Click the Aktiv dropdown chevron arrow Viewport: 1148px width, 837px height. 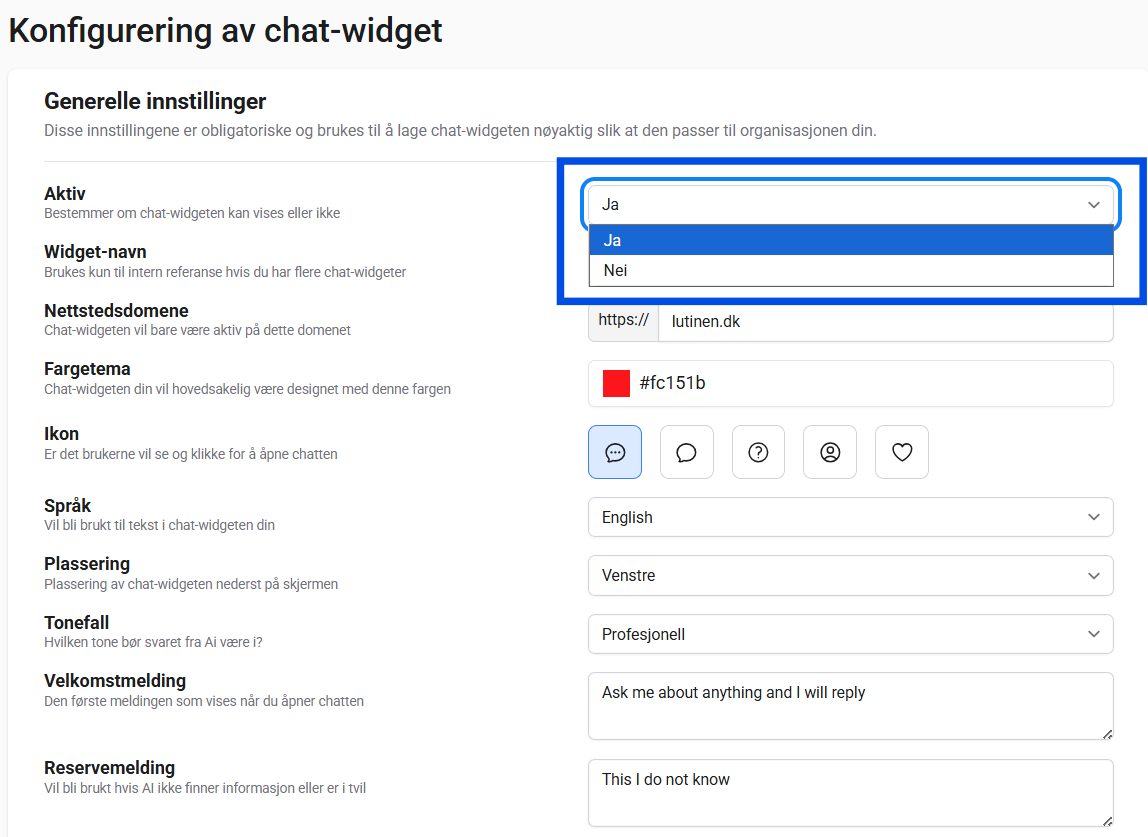click(1094, 204)
